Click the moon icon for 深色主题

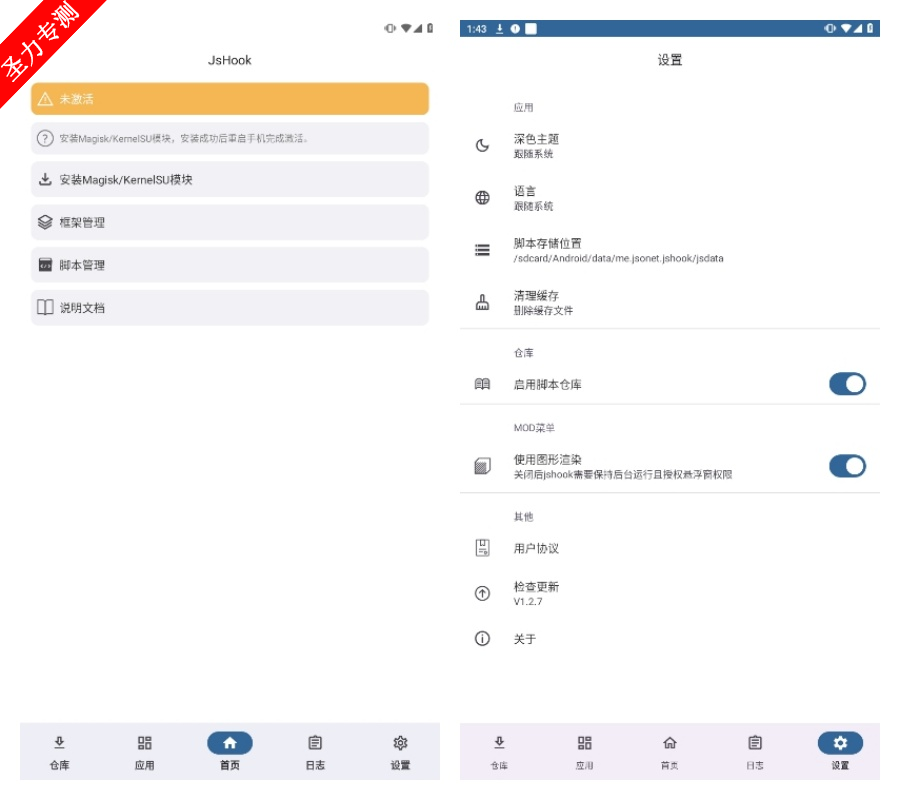(482, 145)
